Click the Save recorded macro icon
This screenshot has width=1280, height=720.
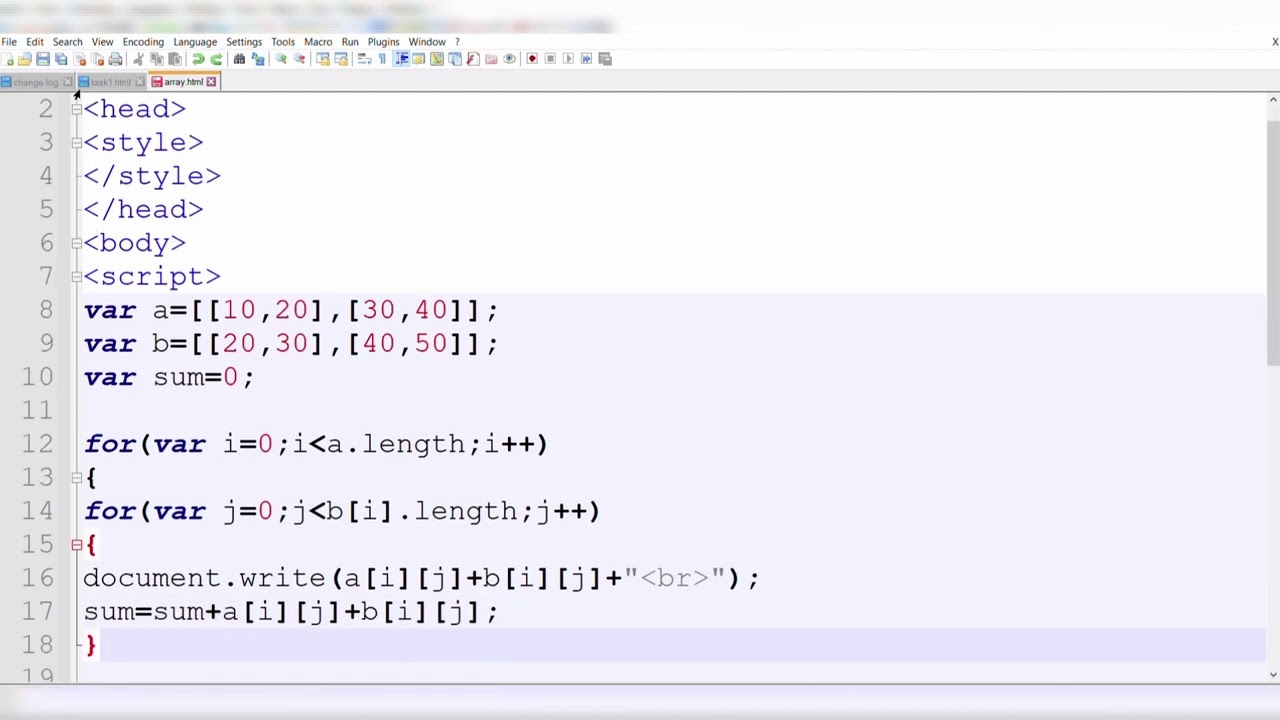(605, 59)
